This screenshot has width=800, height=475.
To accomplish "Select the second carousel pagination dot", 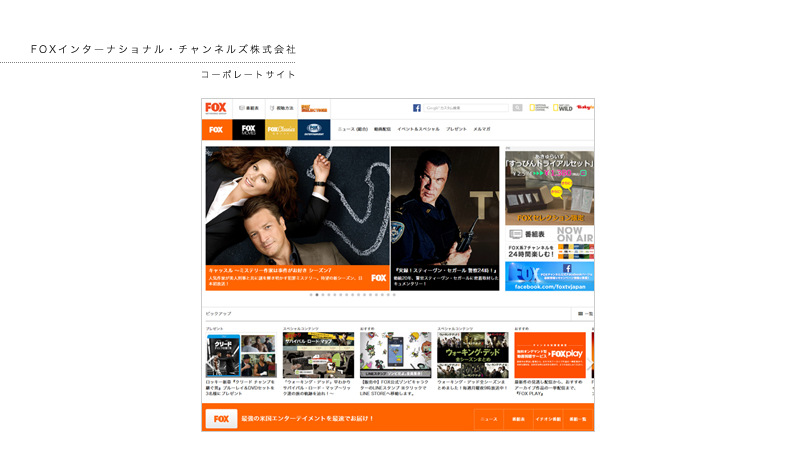I will (x=317, y=295).
